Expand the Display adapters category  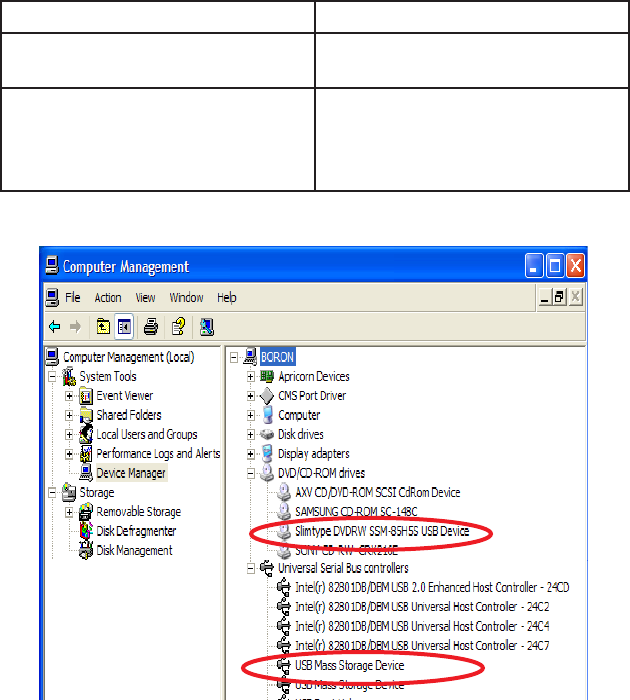[x=250, y=454]
